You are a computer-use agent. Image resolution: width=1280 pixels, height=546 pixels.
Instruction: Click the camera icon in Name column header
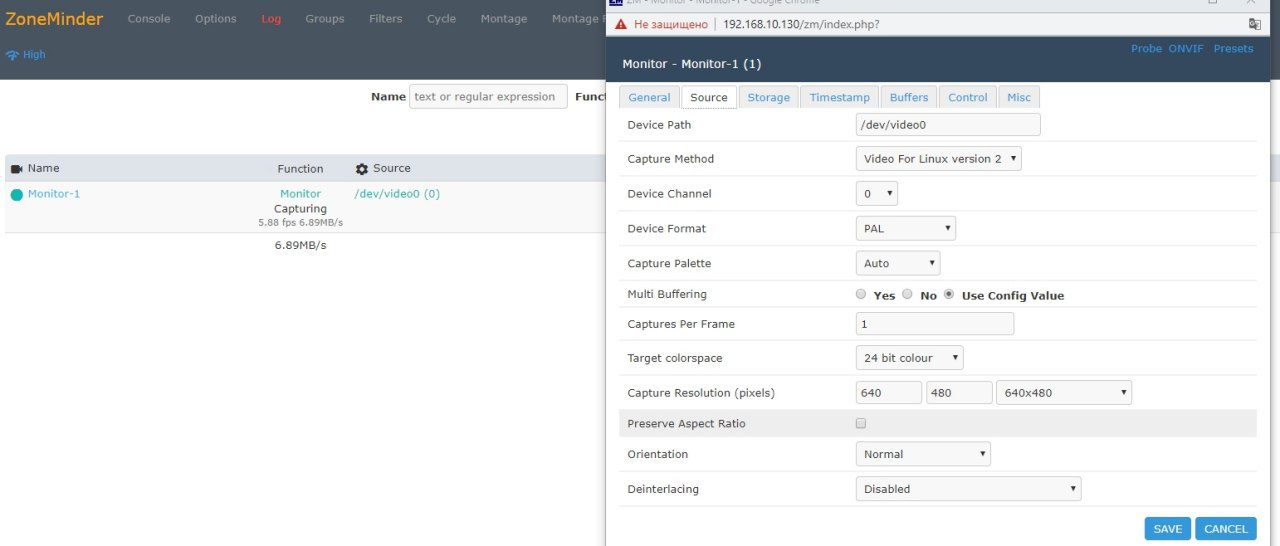(x=16, y=169)
